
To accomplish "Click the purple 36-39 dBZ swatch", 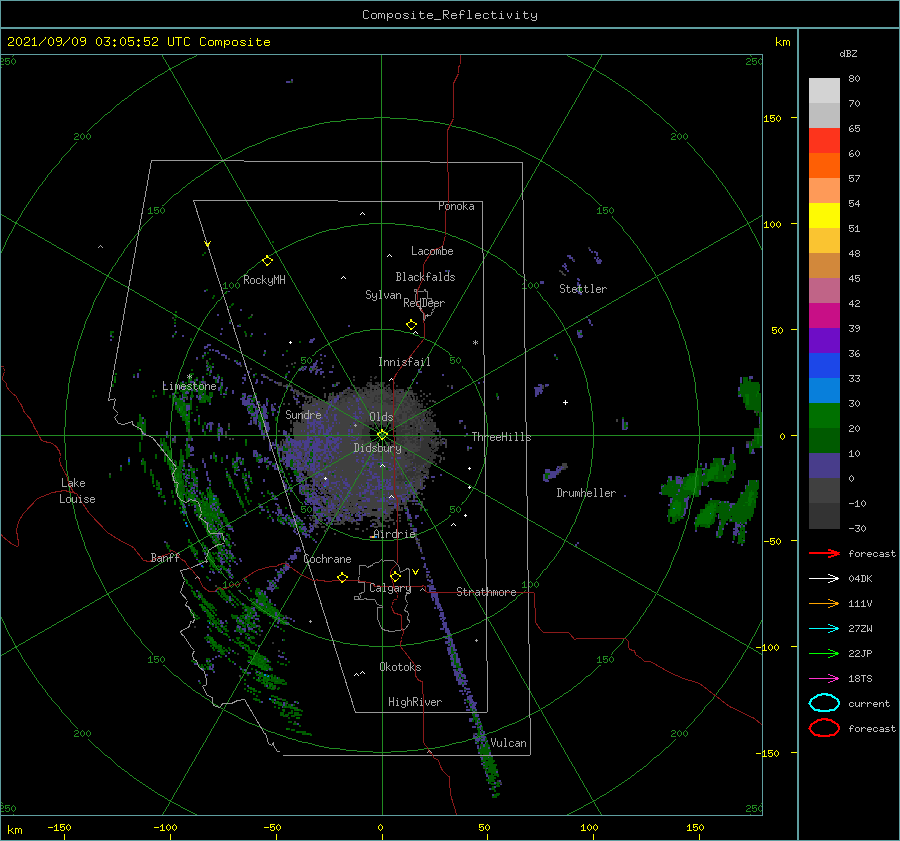I will click(x=824, y=341).
